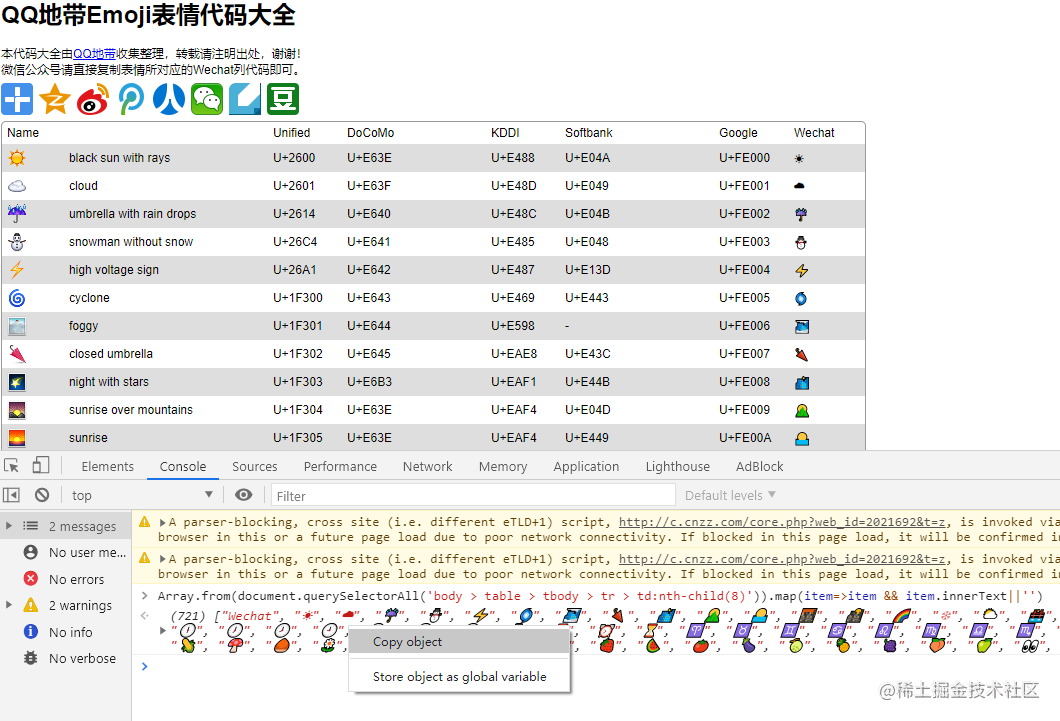1060x721 pixels.
Task: Click the sunrise emoji image
Action: click(17, 439)
